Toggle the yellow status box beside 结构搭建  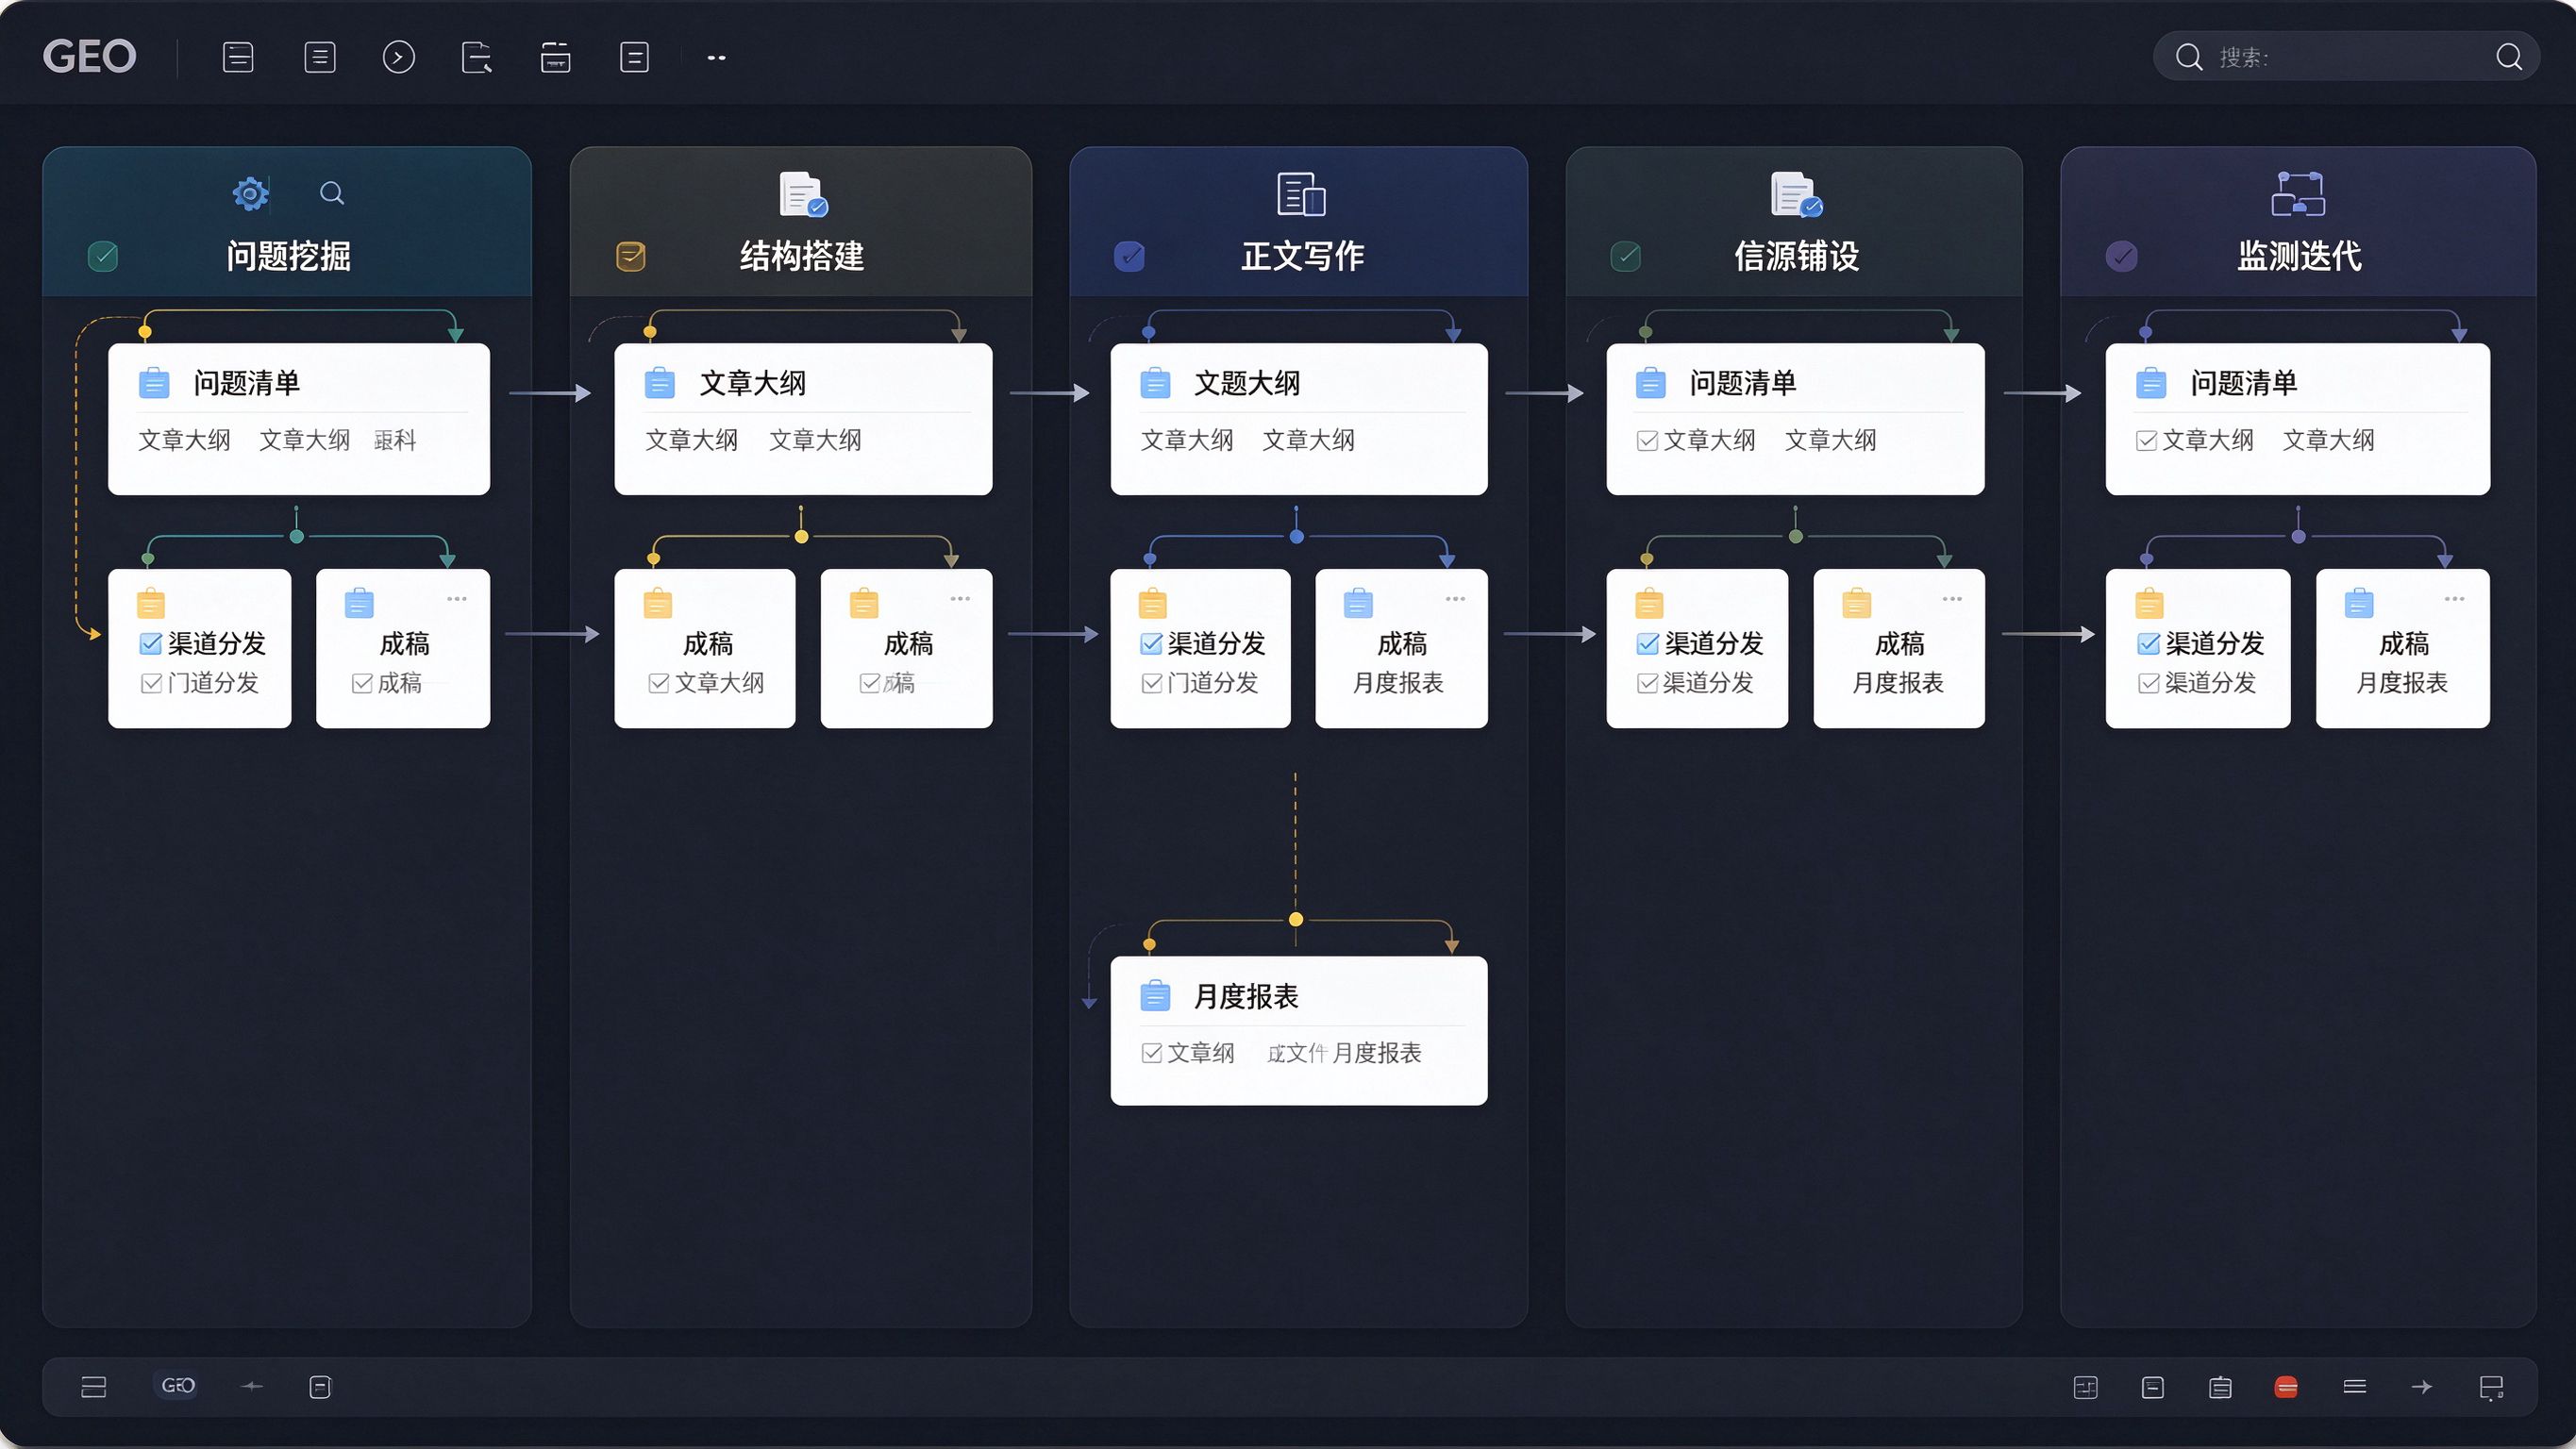pyautogui.click(x=630, y=257)
